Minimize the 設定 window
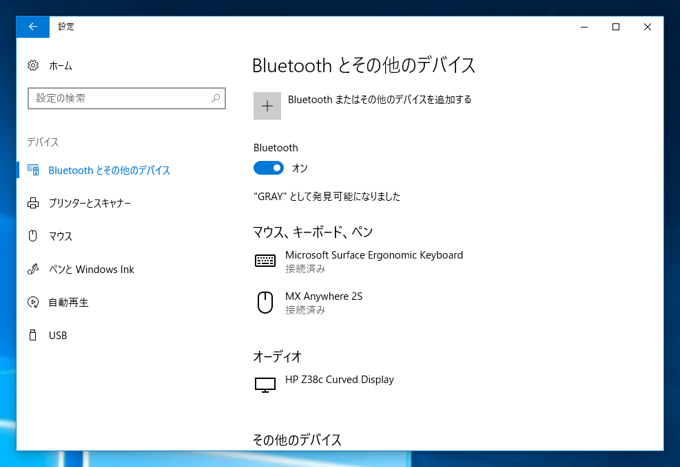Viewport: 680px width, 467px height. (x=584, y=27)
